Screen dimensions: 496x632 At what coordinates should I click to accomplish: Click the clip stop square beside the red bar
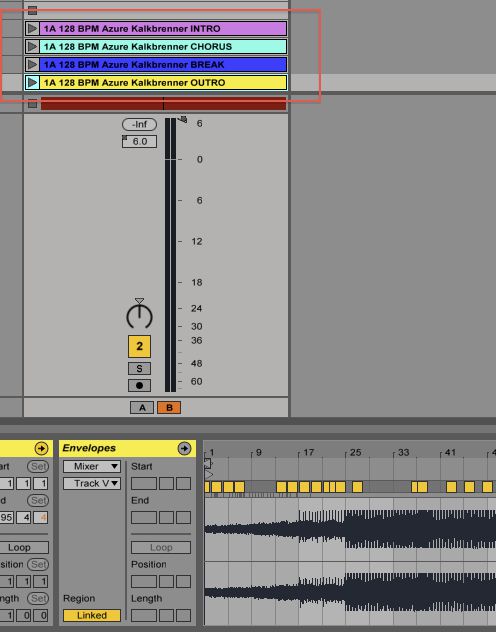[33, 104]
